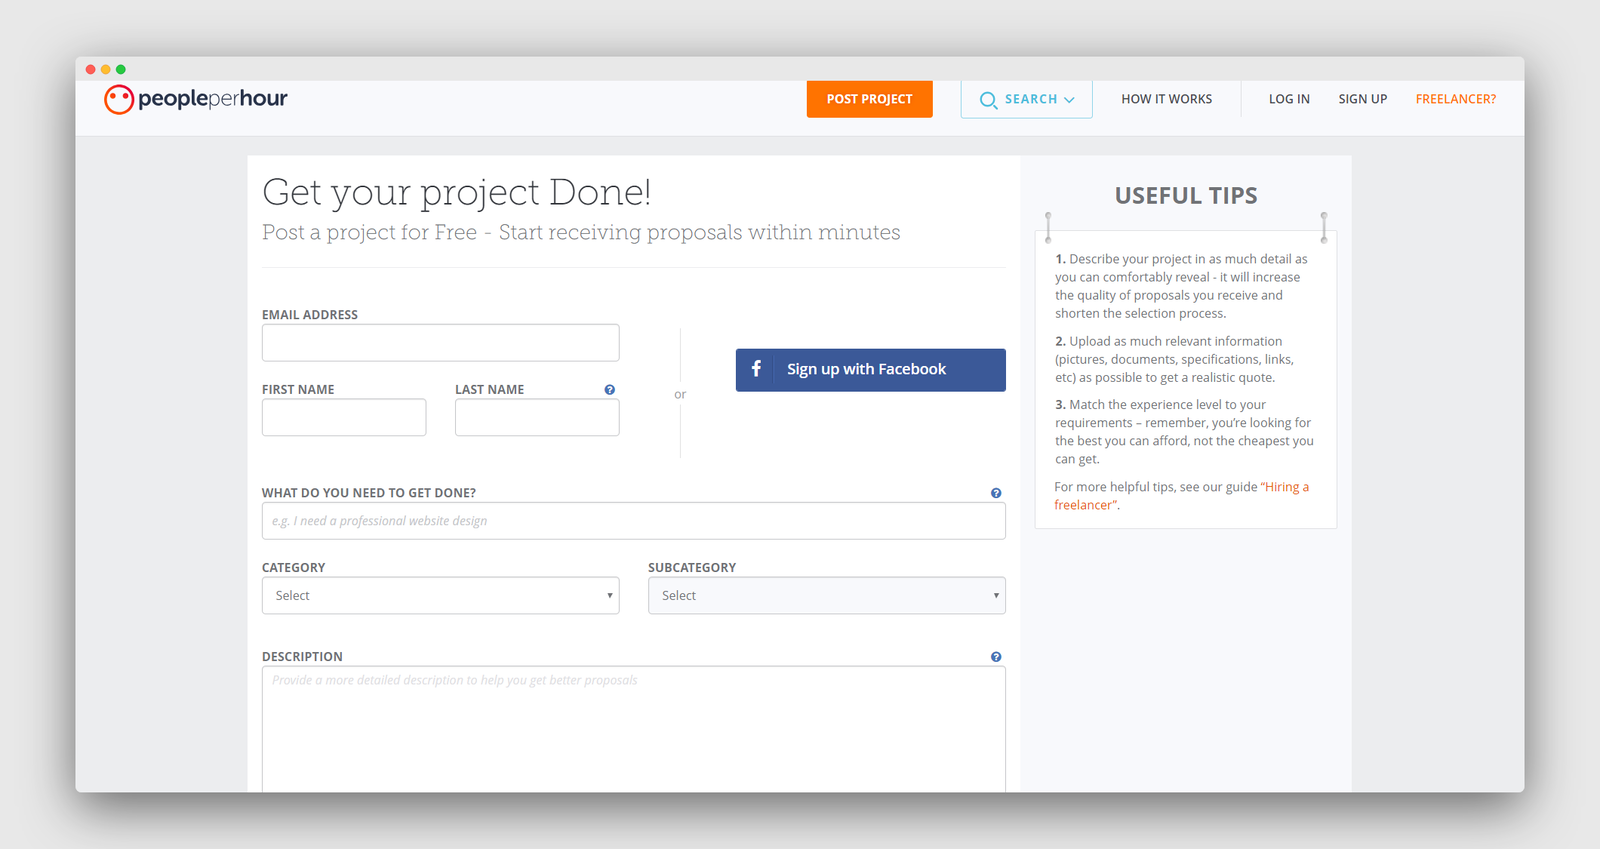The height and width of the screenshot is (849, 1600).
Task: Click the 'CATEGORY' label
Action: click(x=294, y=568)
